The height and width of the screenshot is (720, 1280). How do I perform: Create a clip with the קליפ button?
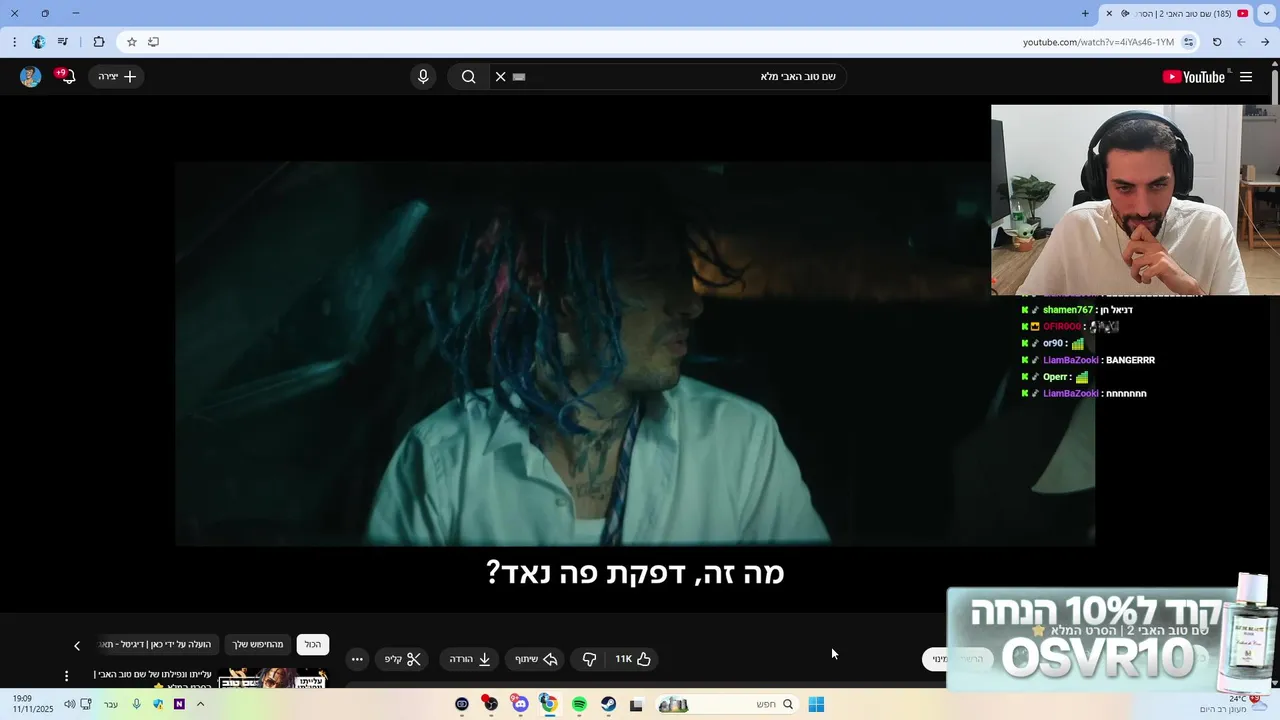403,659
